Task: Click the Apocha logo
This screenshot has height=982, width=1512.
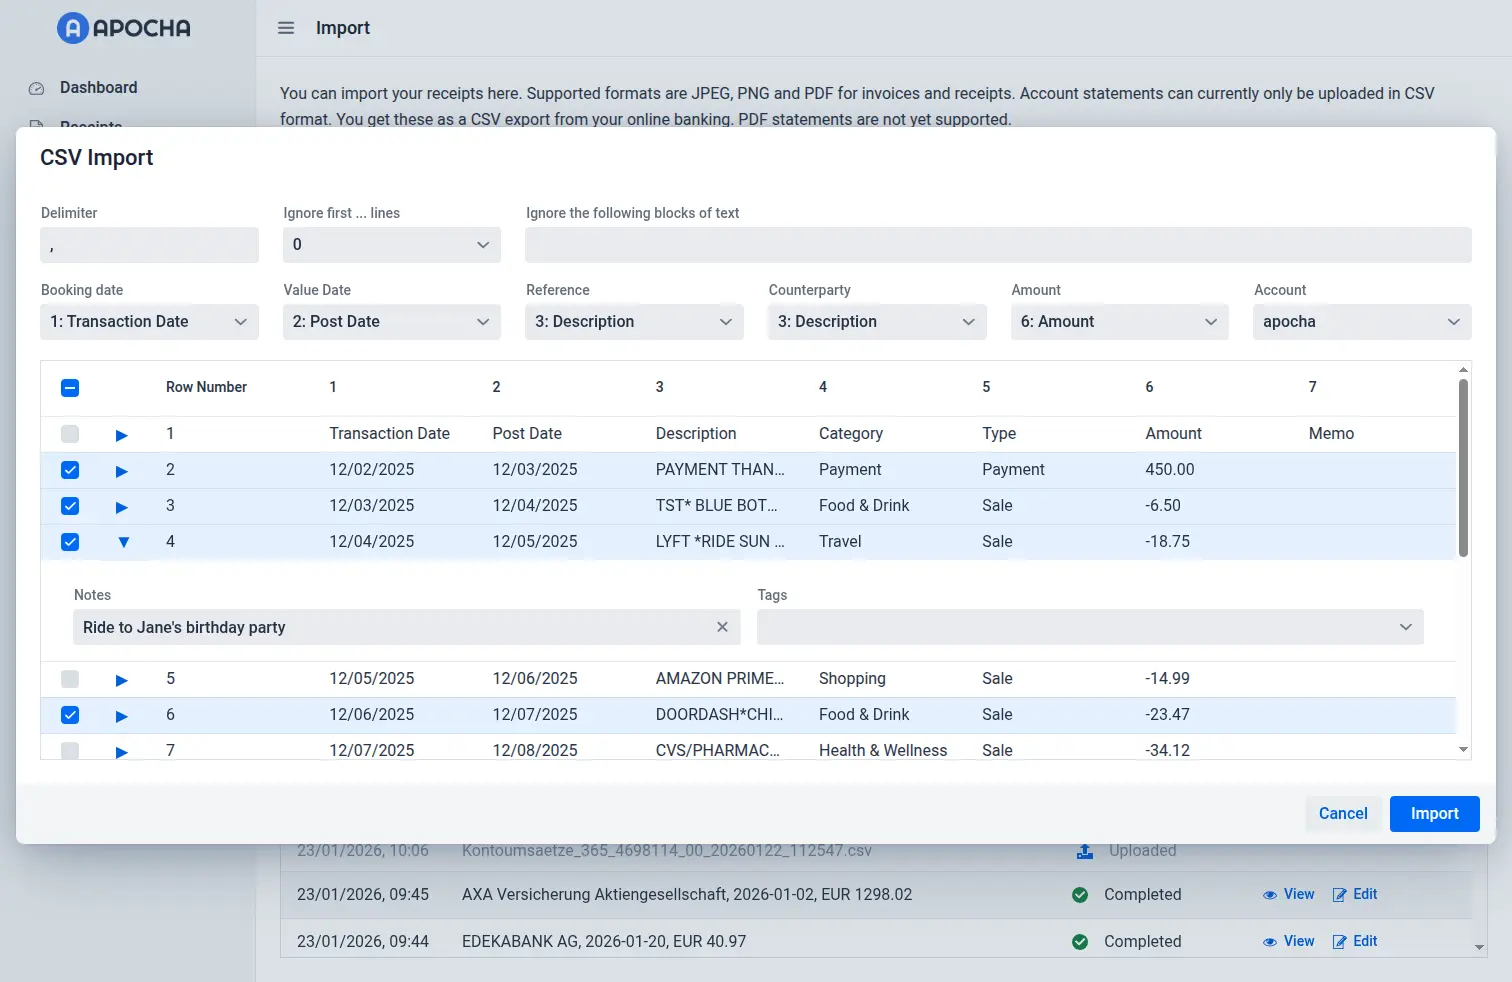Action: point(122,28)
